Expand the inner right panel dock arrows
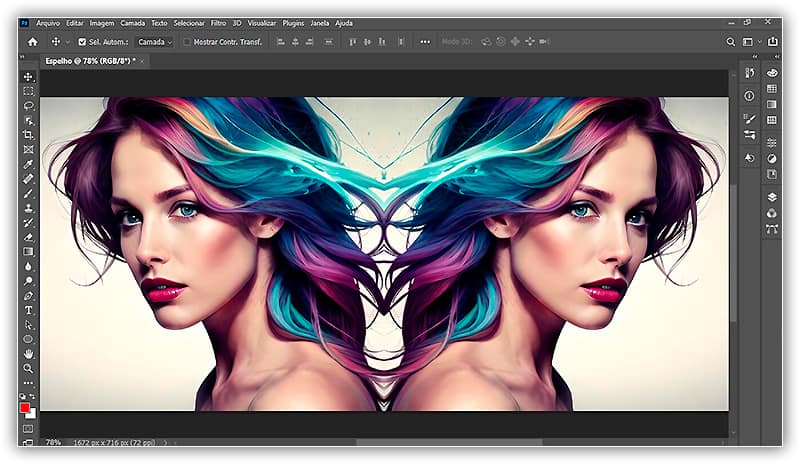Screen dimensions: 800x464 pyautogui.click(x=756, y=57)
